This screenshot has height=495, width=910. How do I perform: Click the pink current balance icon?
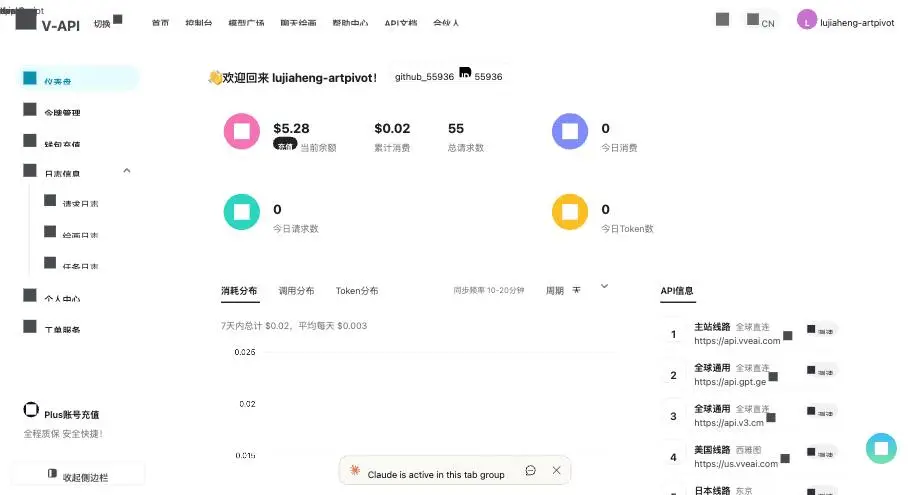point(241,131)
